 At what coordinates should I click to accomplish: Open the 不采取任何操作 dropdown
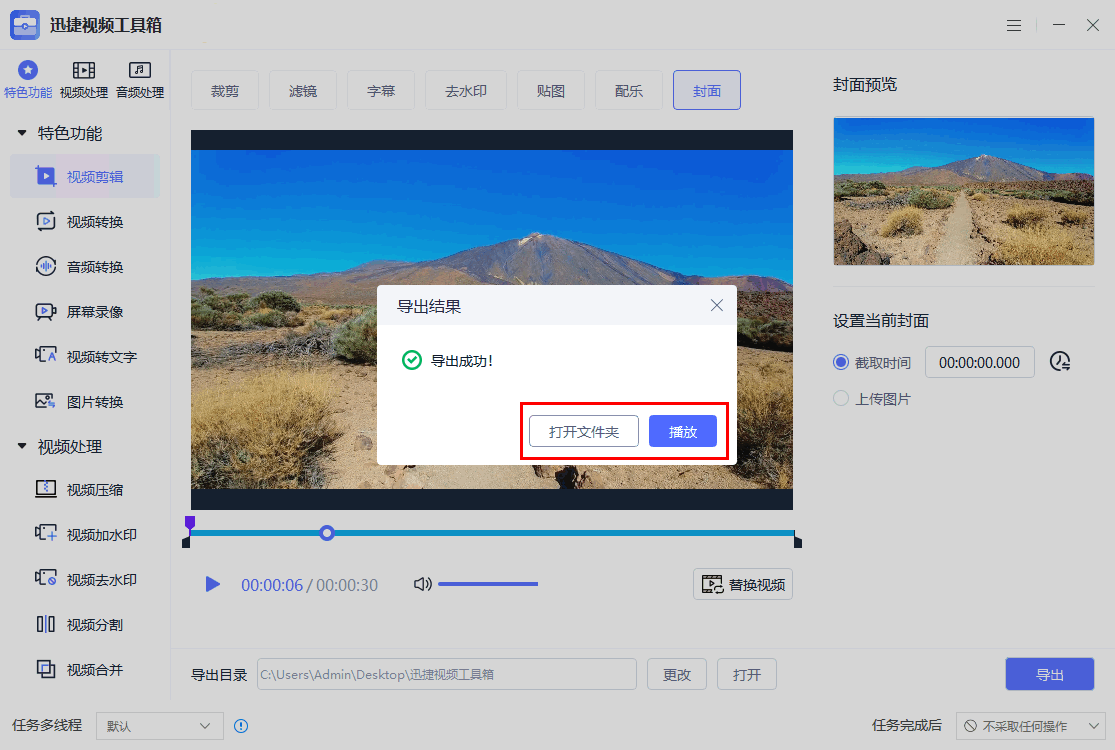[x=1030, y=726]
